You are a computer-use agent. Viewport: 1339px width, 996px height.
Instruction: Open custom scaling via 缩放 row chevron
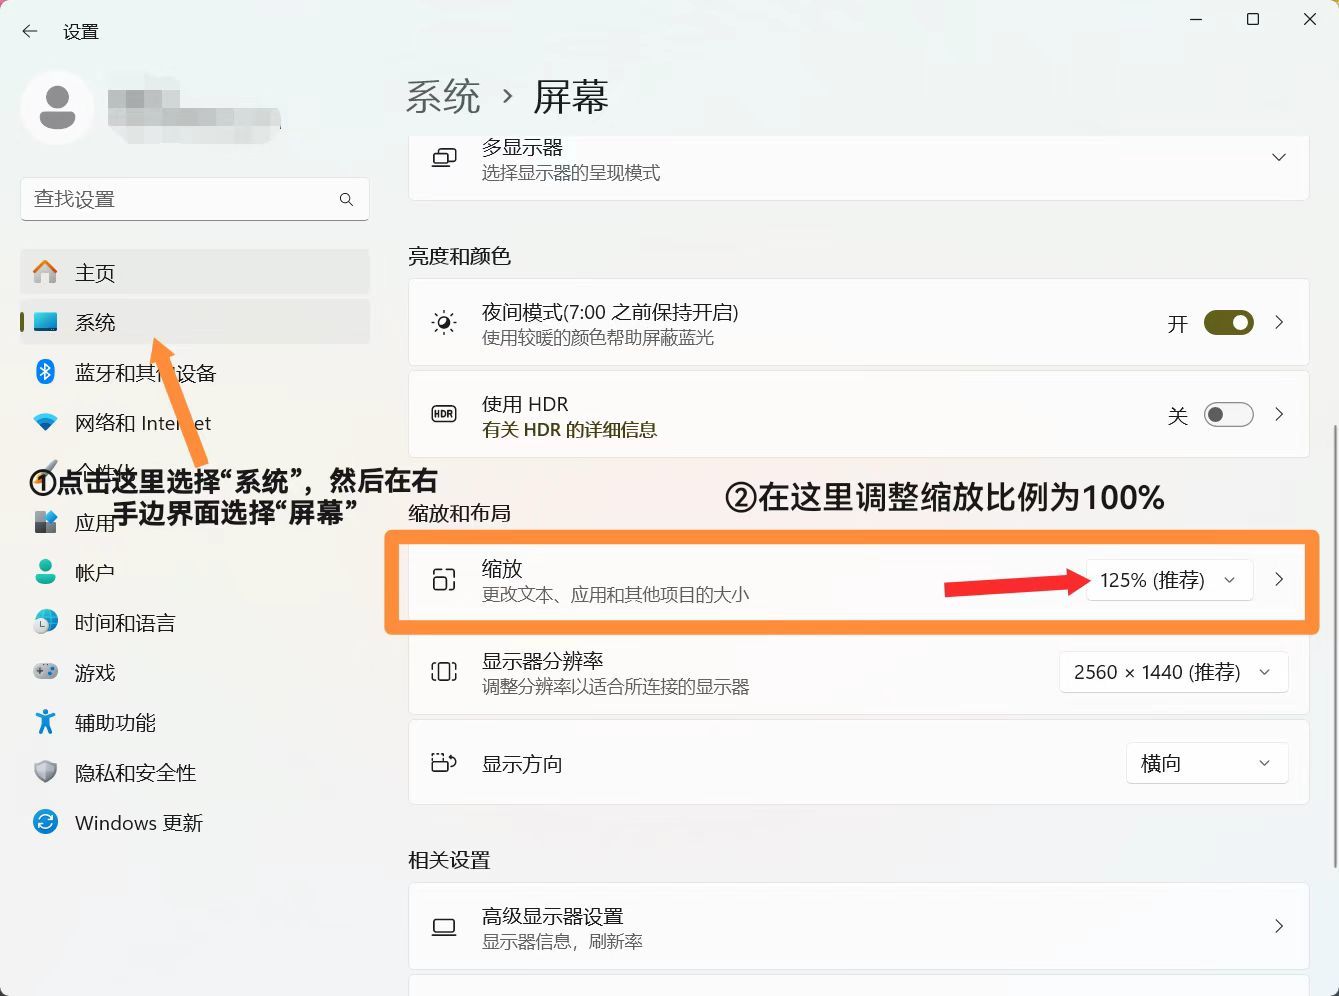click(x=1279, y=580)
